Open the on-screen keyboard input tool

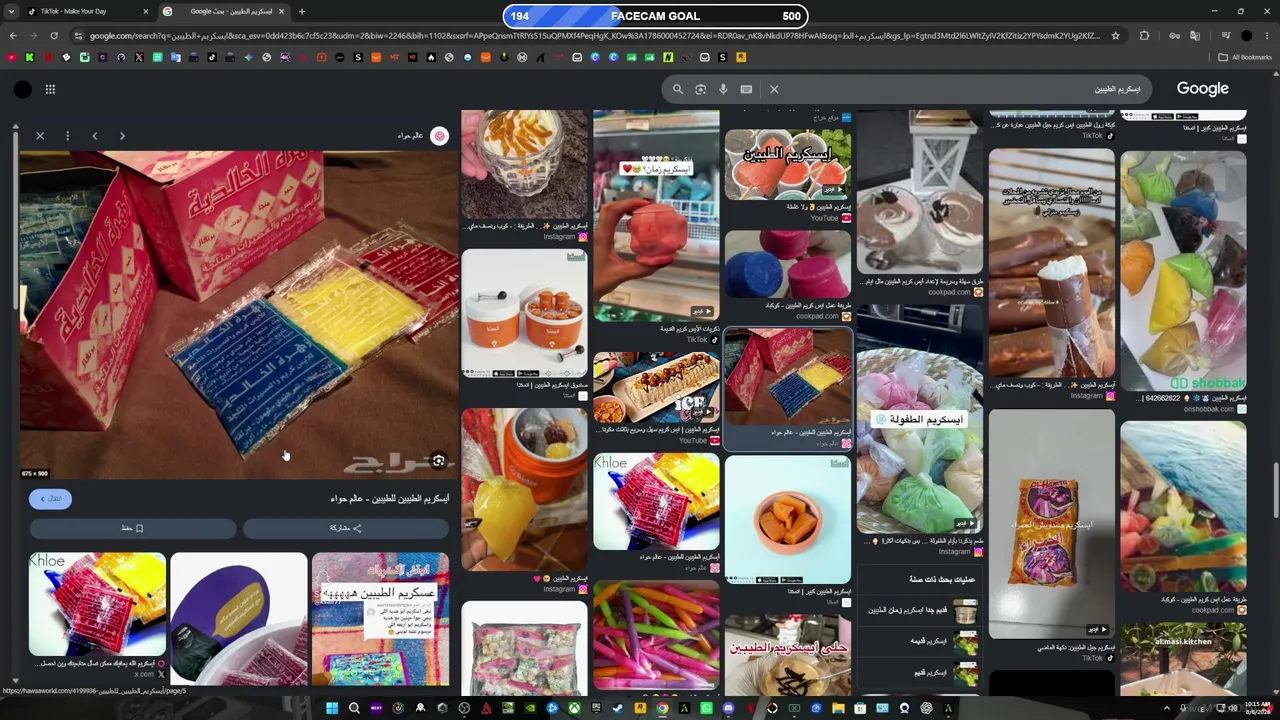746,89
